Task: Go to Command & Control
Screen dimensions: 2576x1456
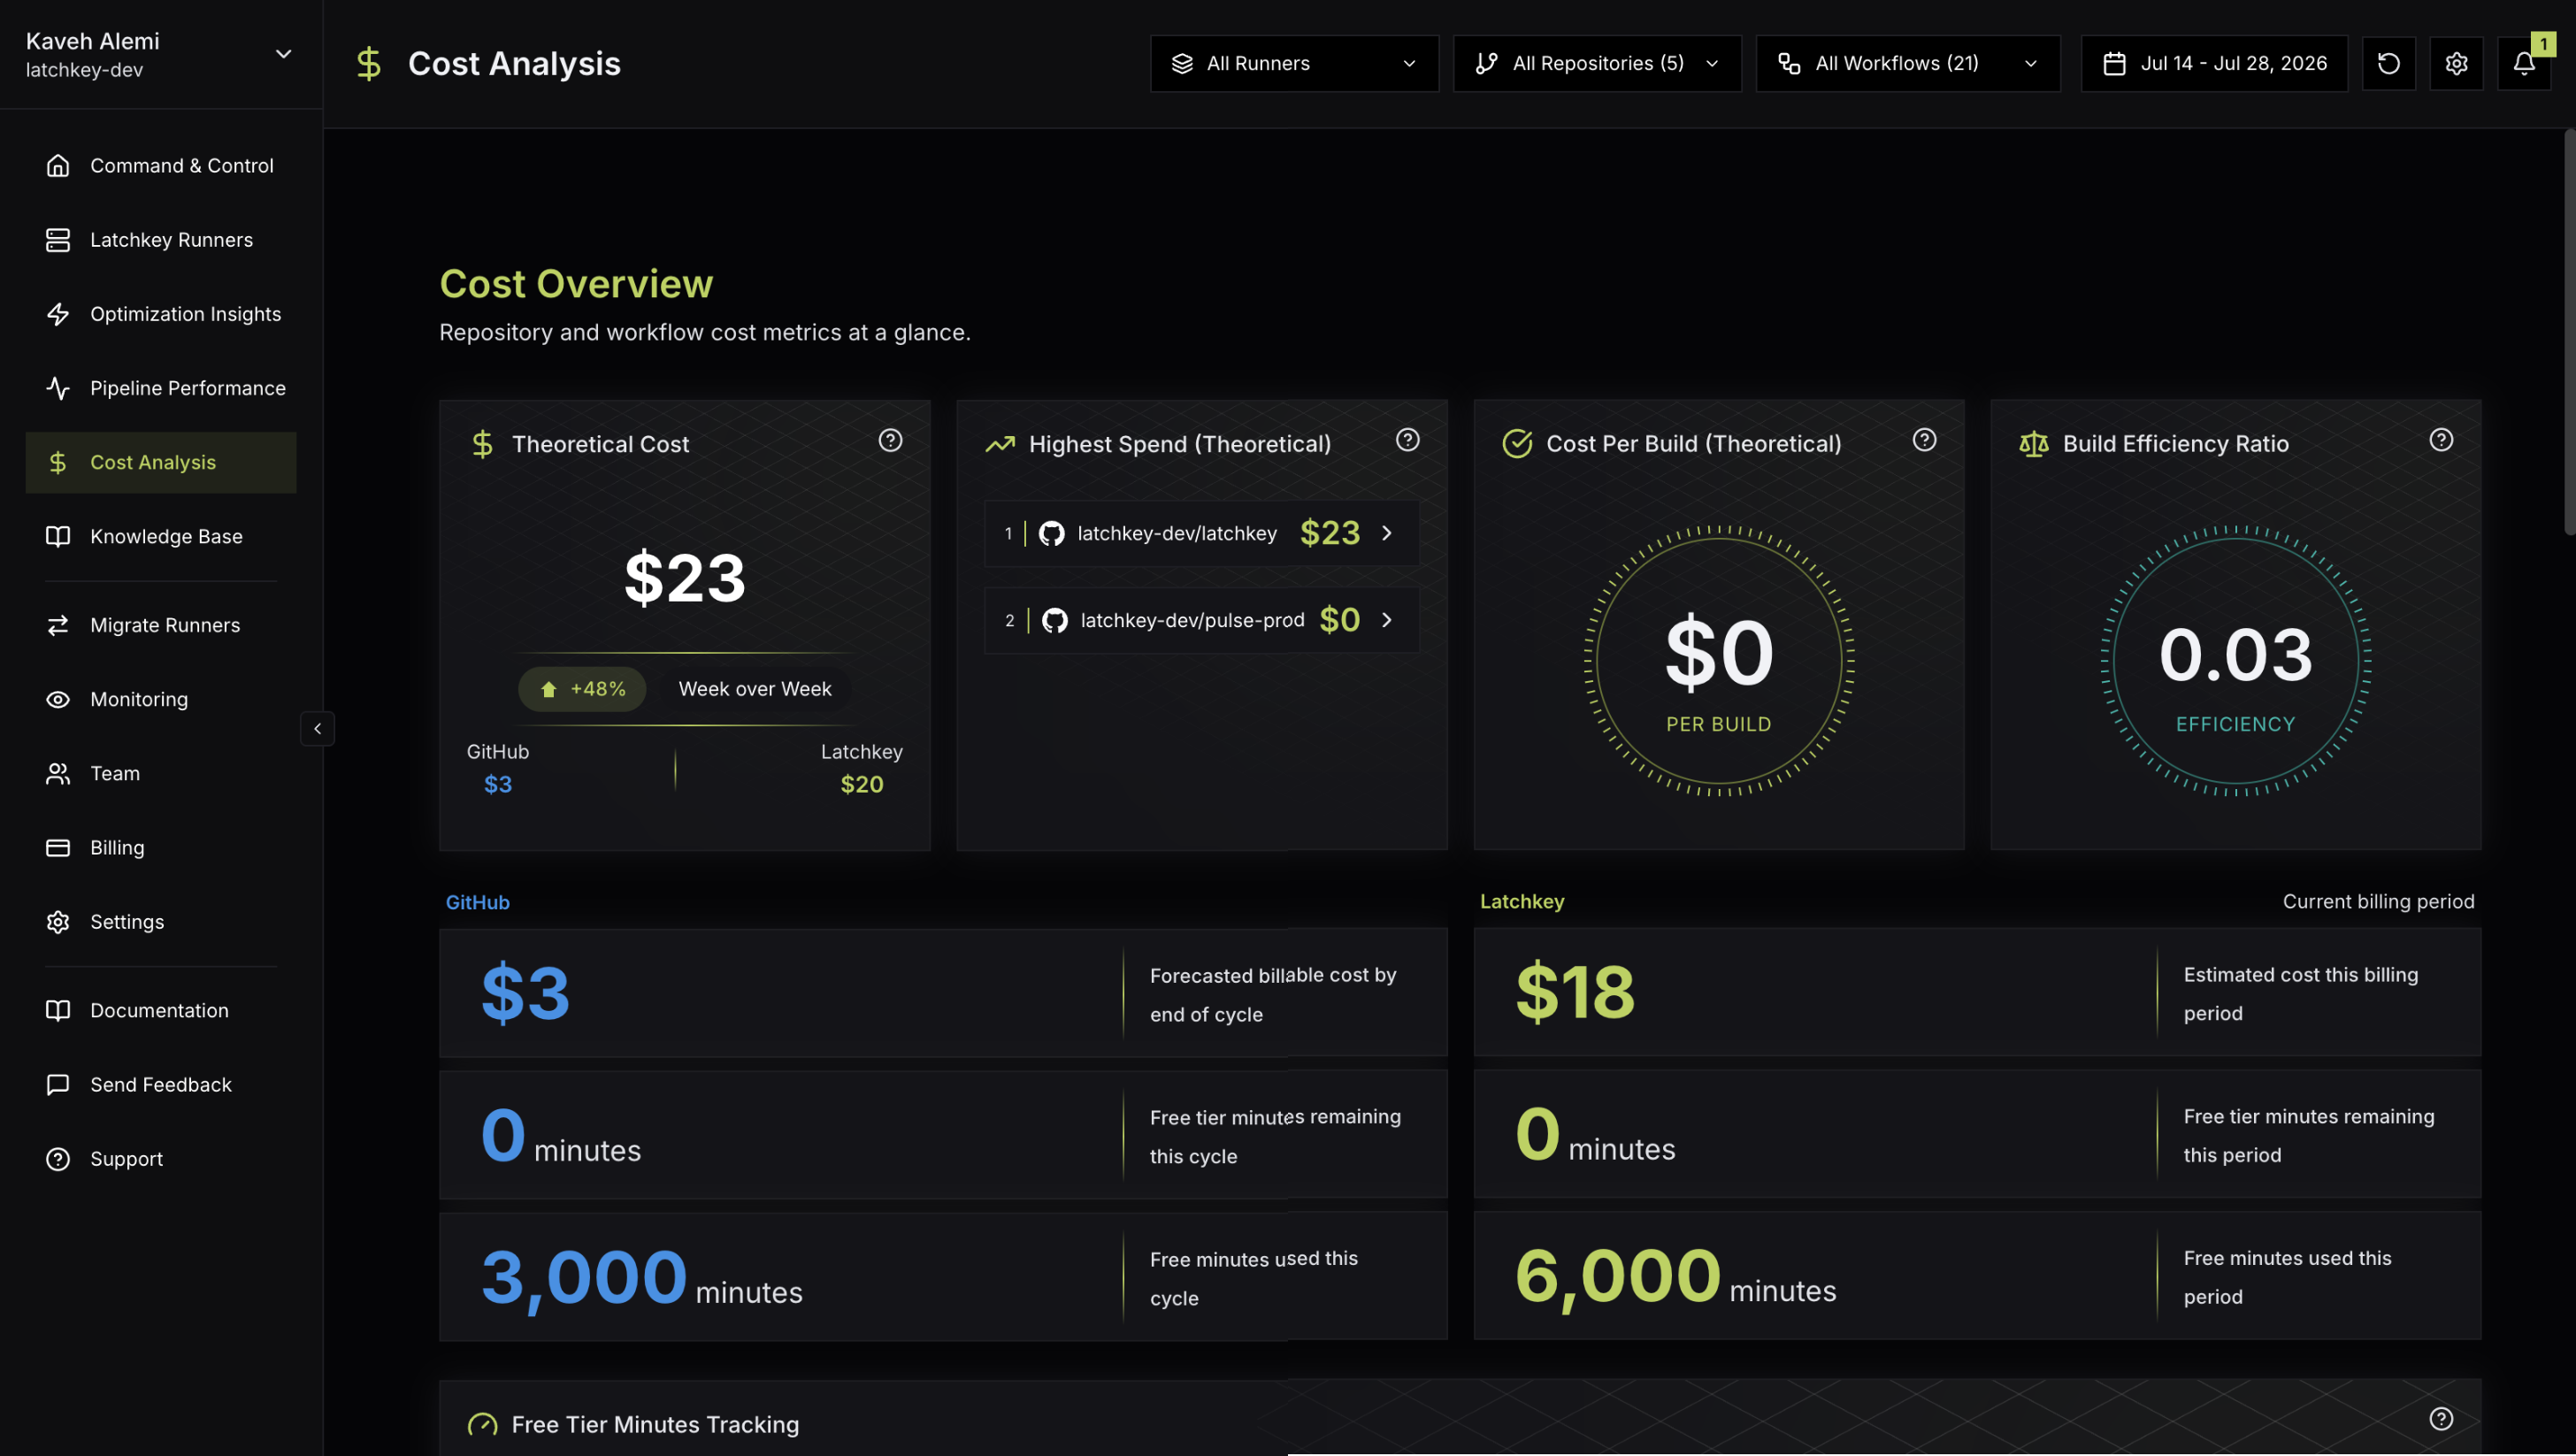Action: pos(160,165)
